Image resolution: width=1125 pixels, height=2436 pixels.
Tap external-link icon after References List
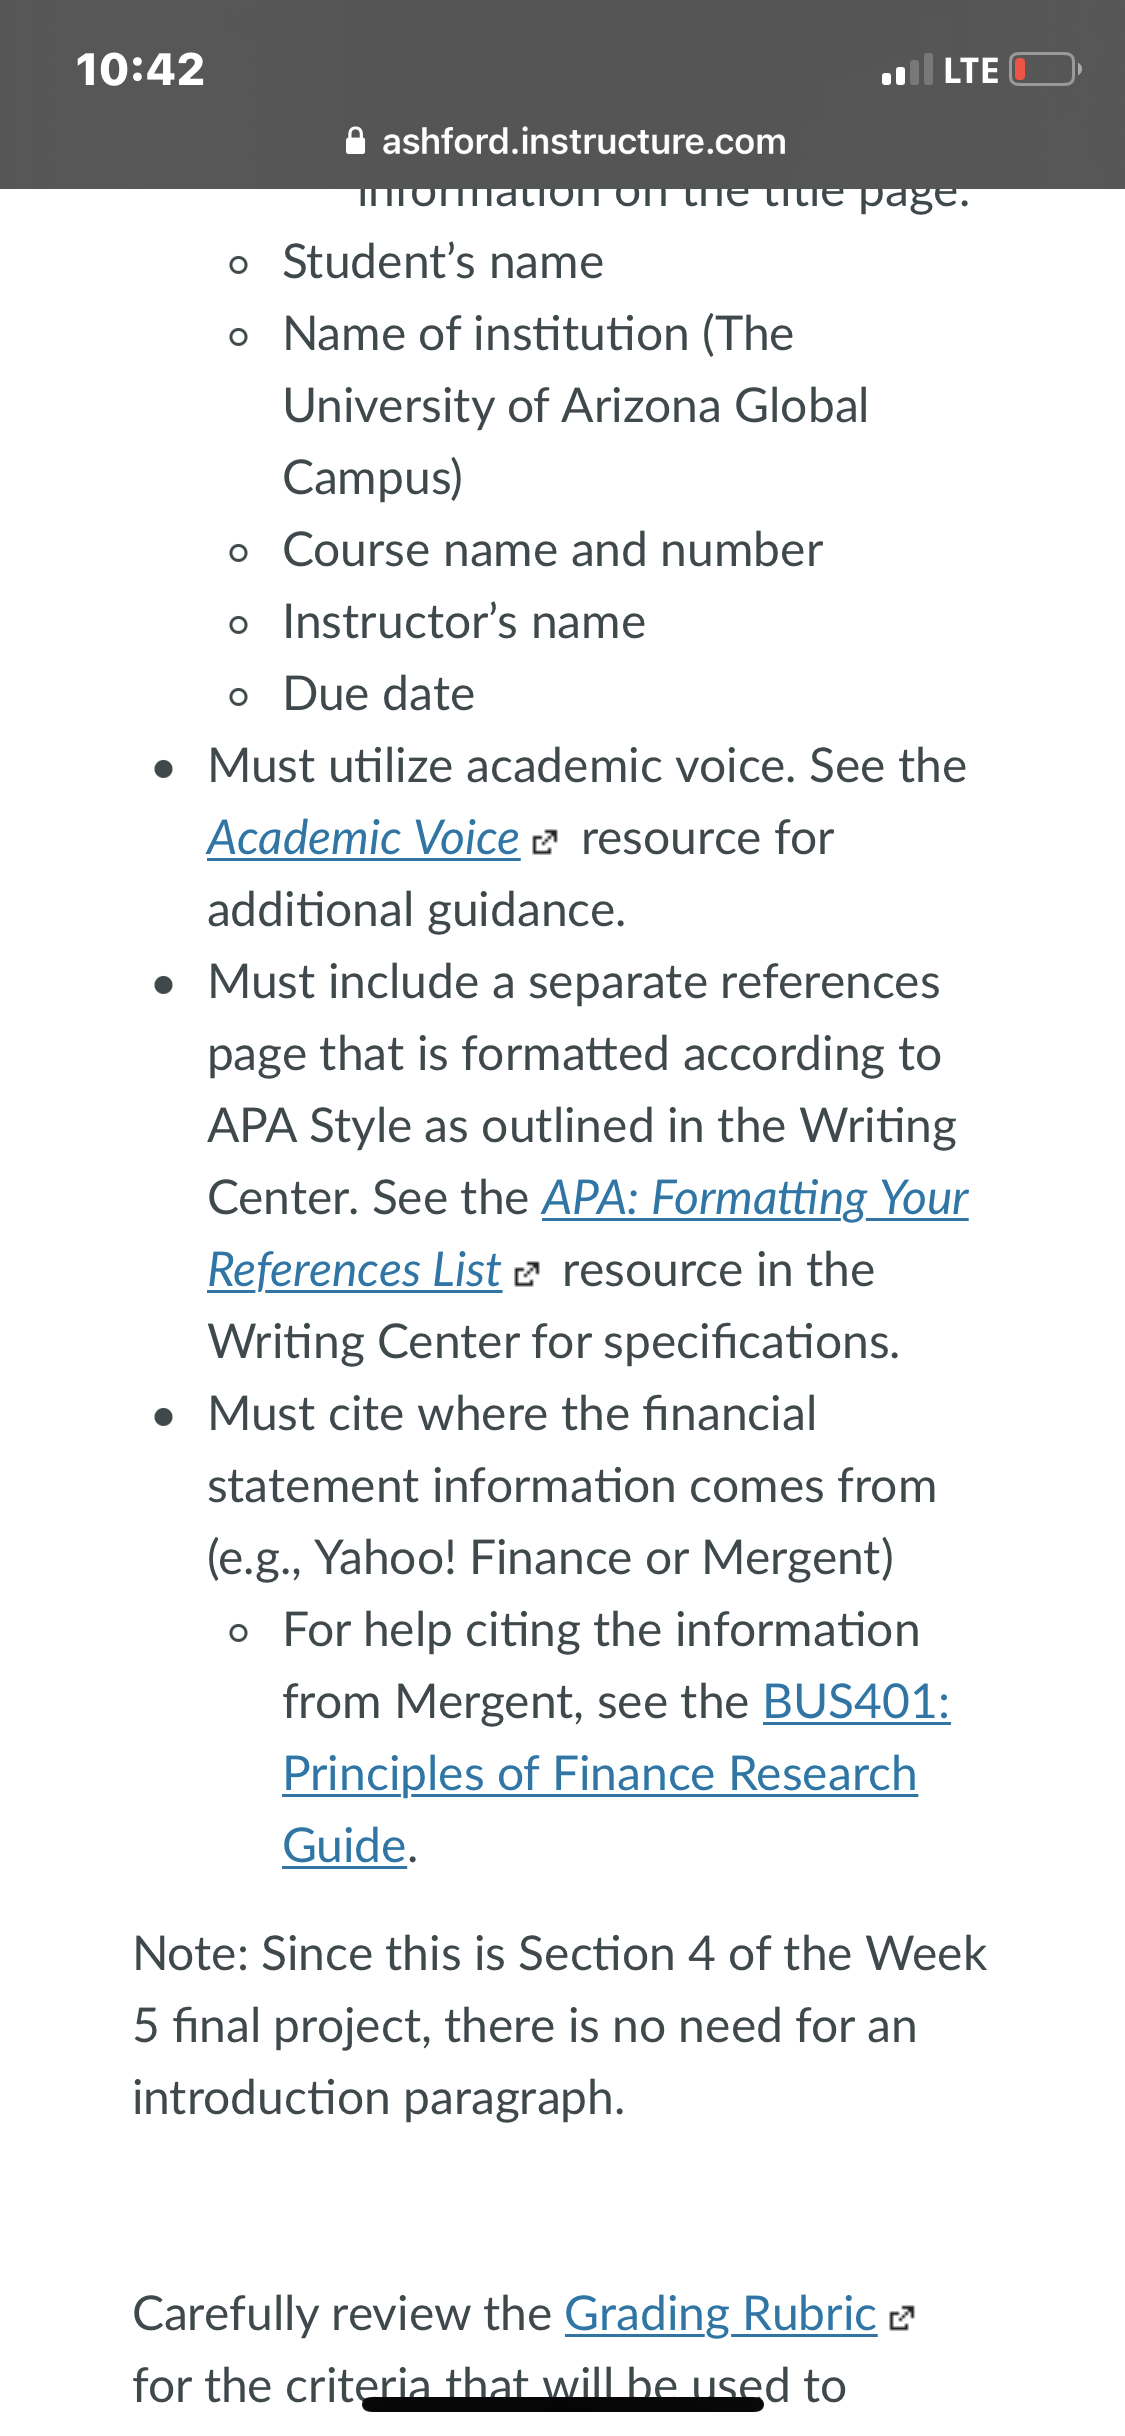(x=526, y=1275)
